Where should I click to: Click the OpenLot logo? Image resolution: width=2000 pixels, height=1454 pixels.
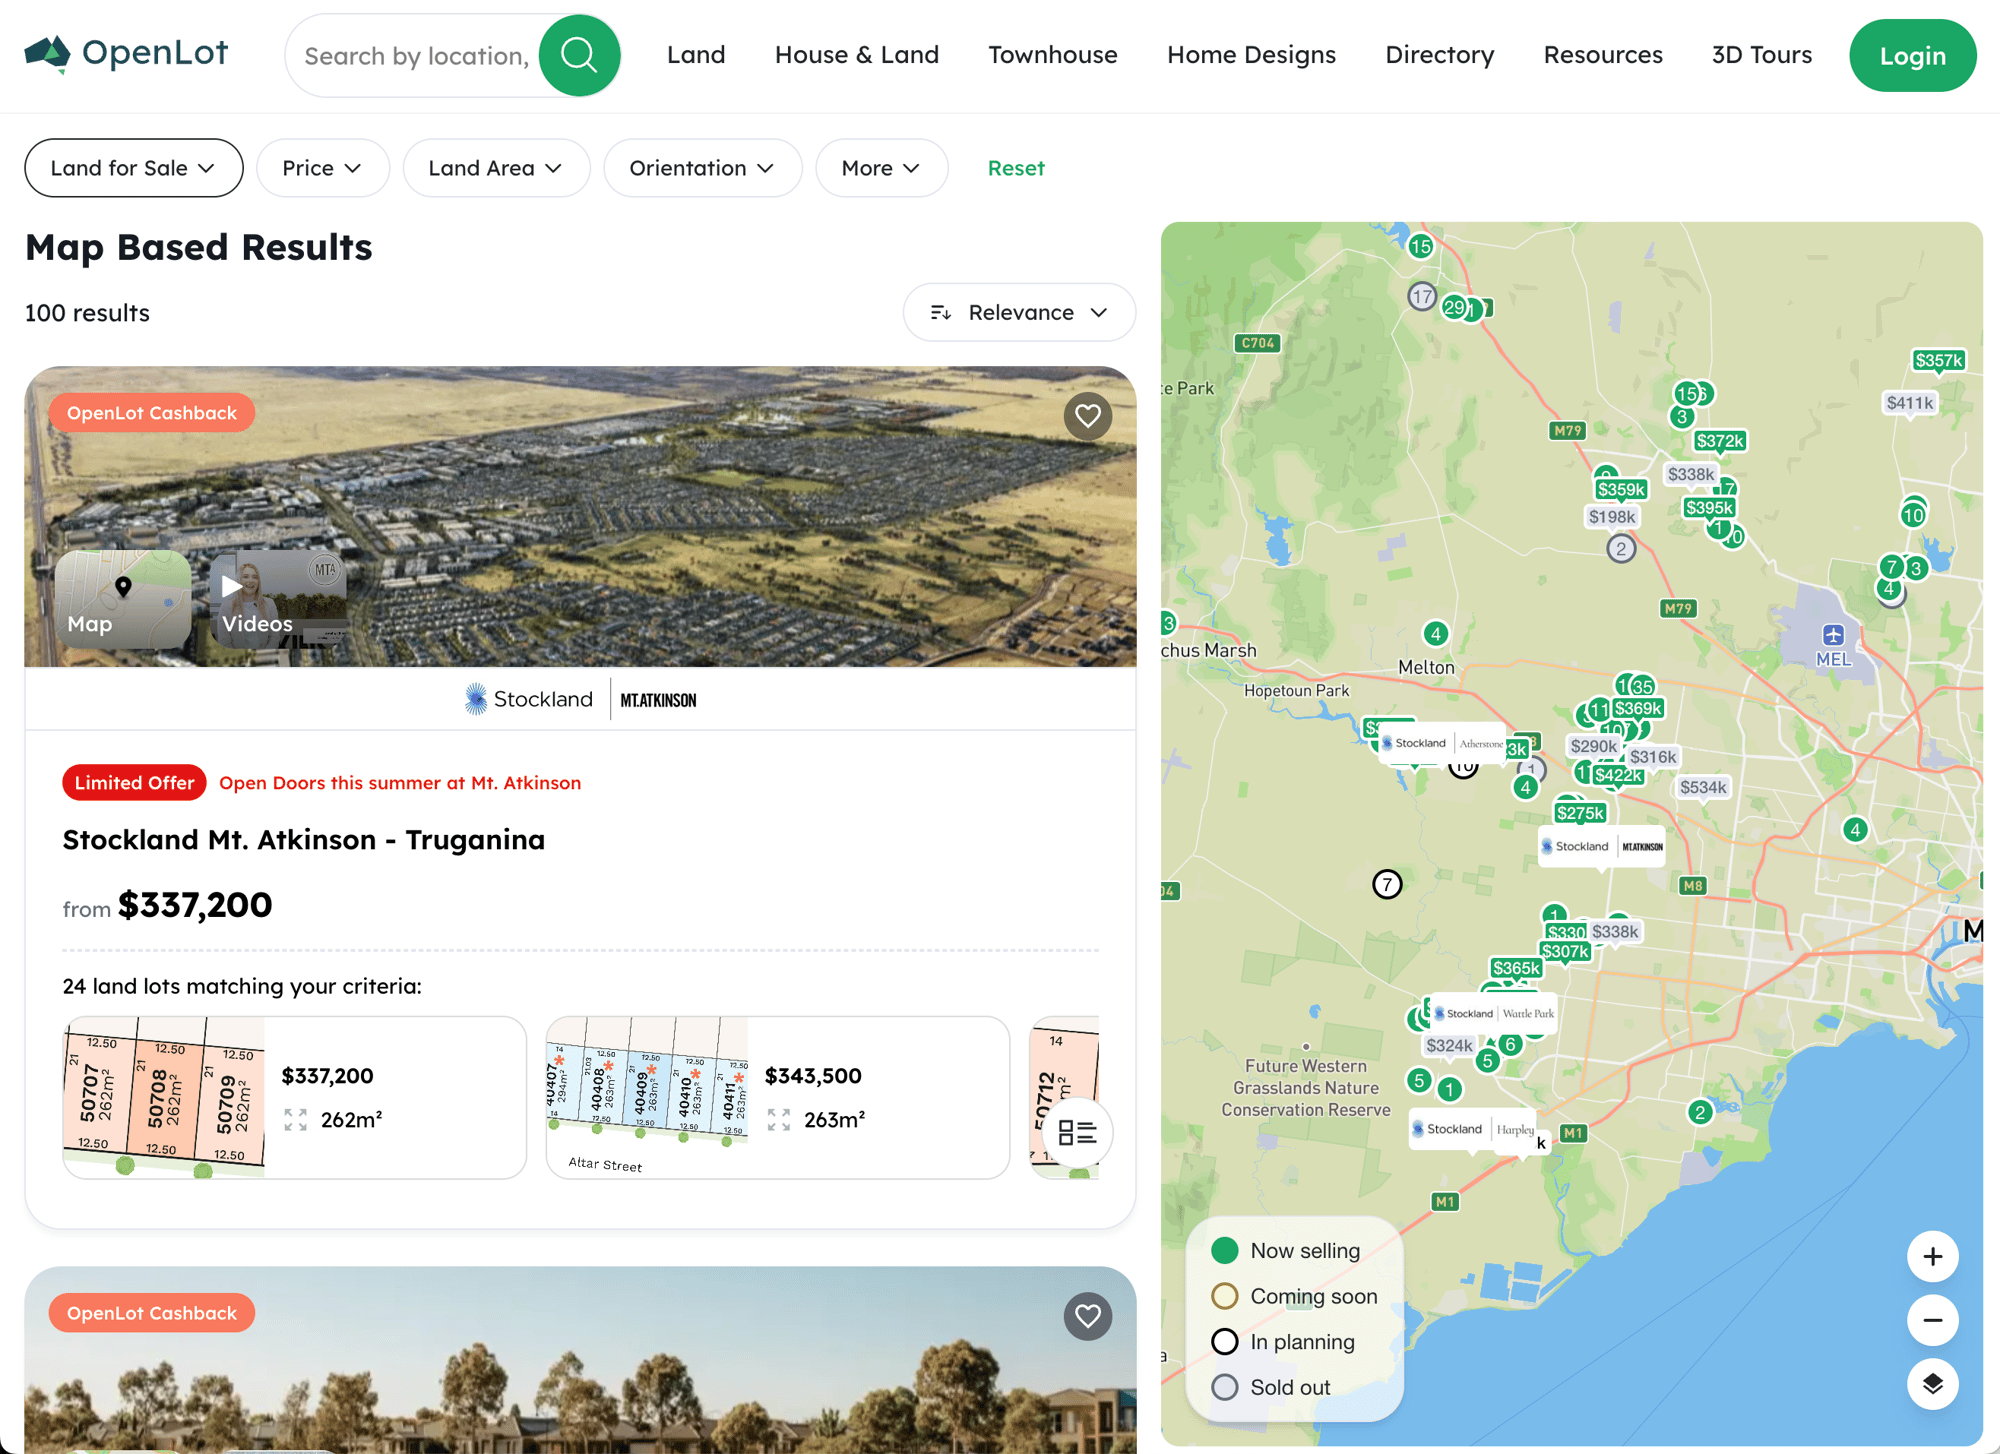point(126,54)
